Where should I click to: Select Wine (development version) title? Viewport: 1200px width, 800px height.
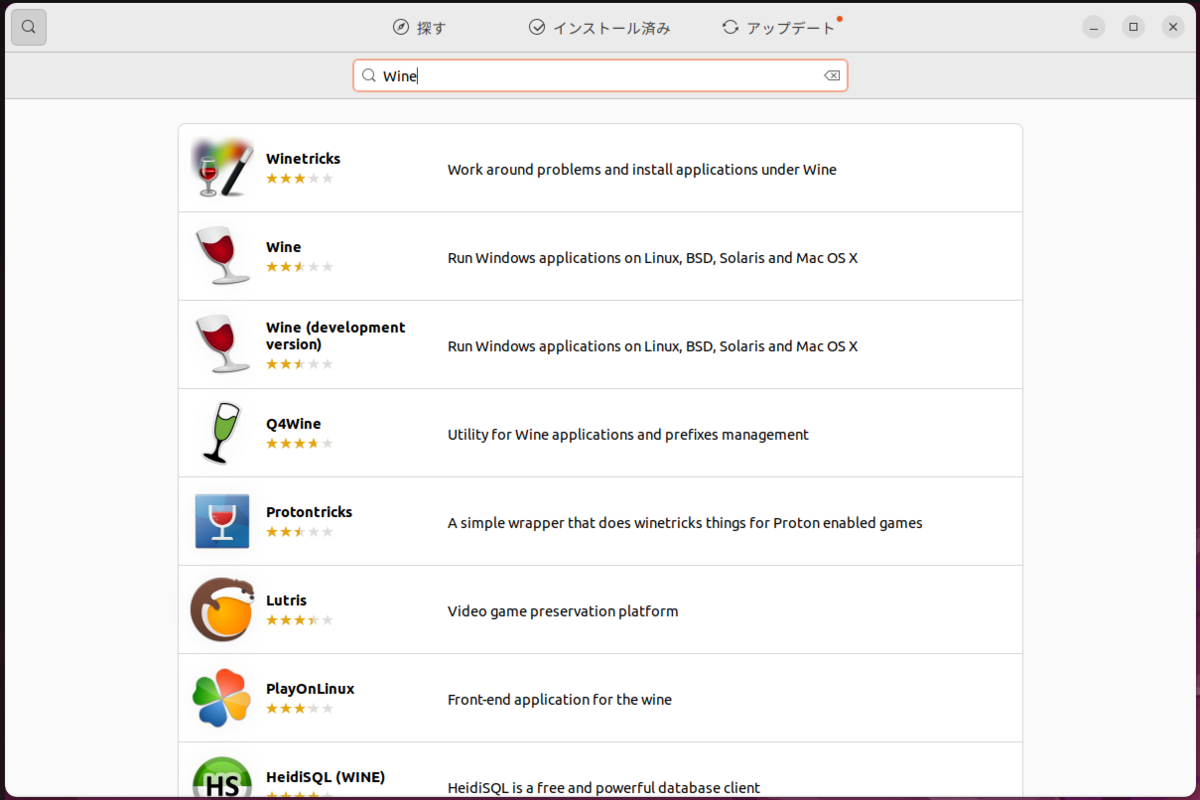336,336
